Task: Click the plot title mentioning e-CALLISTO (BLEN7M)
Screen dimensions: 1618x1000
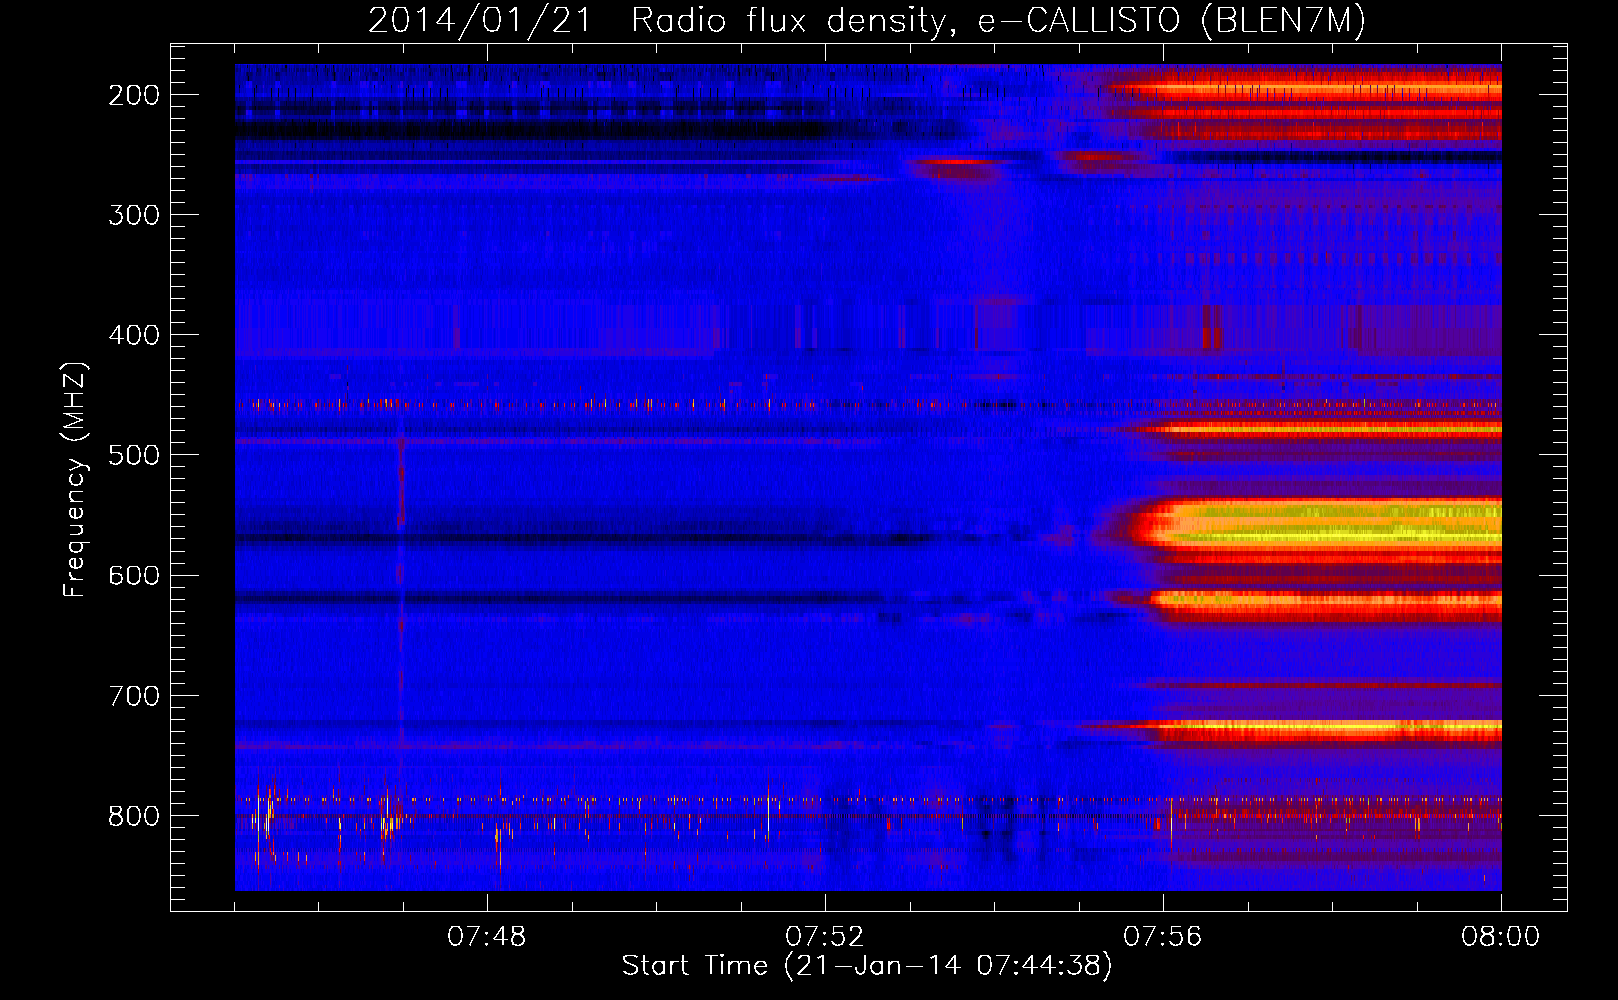Action: pyautogui.click(x=866, y=20)
